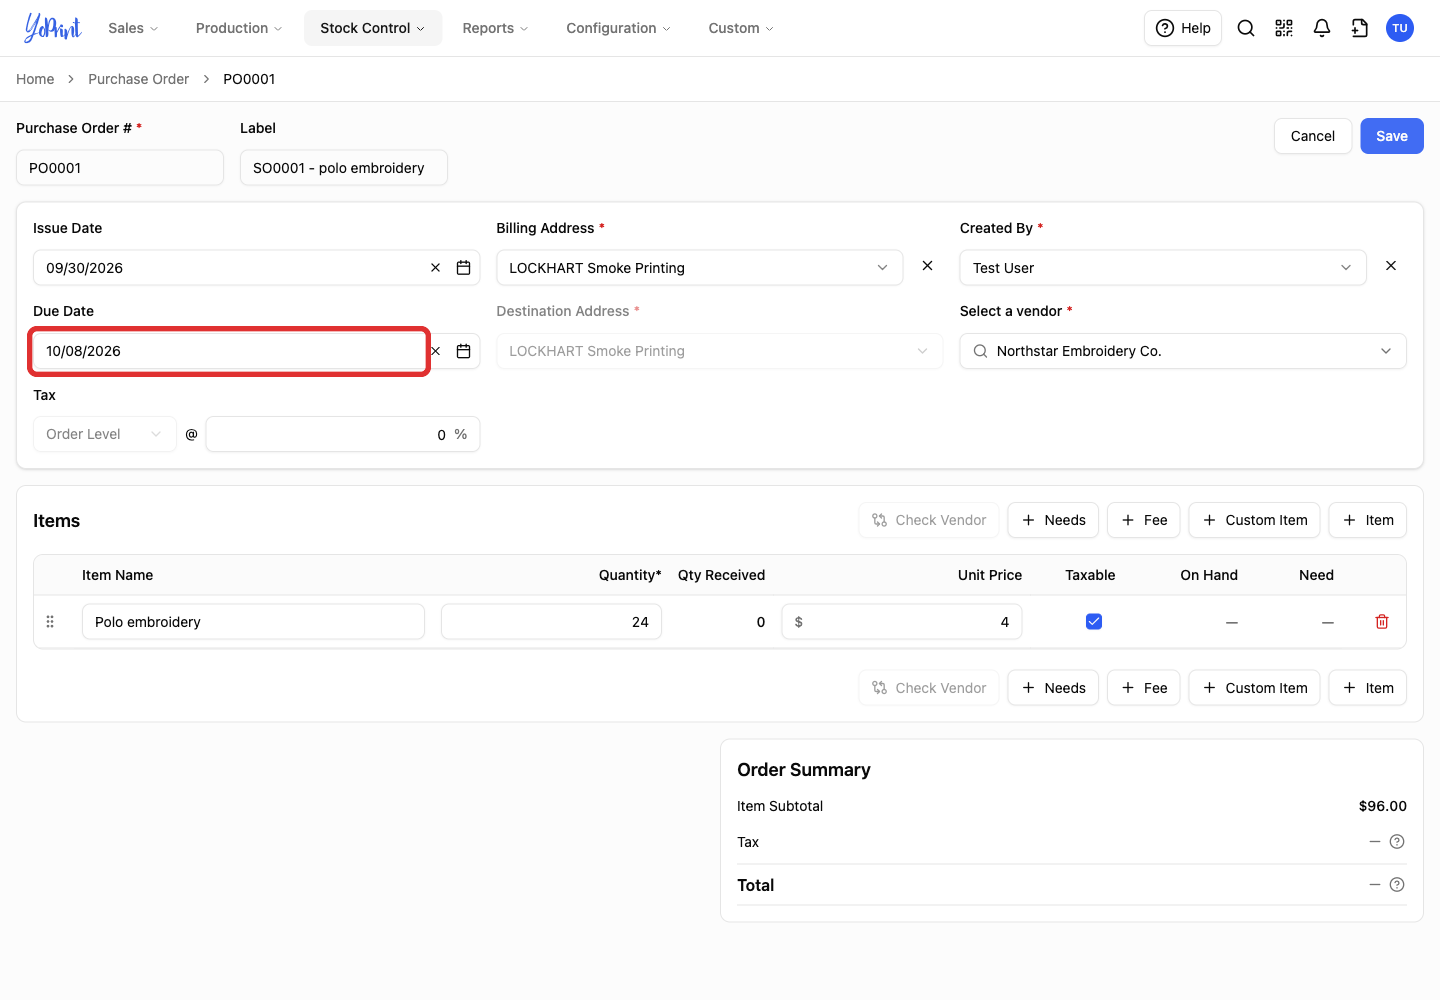1440x1000 pixels.
Task: Open the Custom menu
Action: tap(741, 28)
